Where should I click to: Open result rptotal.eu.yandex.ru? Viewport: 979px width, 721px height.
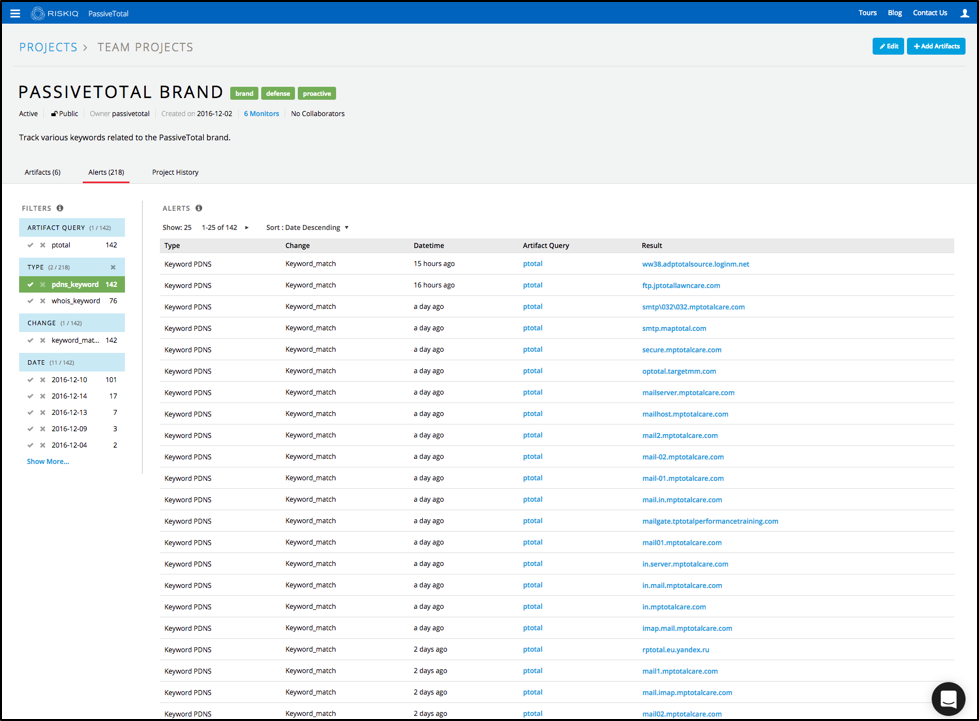(676, 650)
